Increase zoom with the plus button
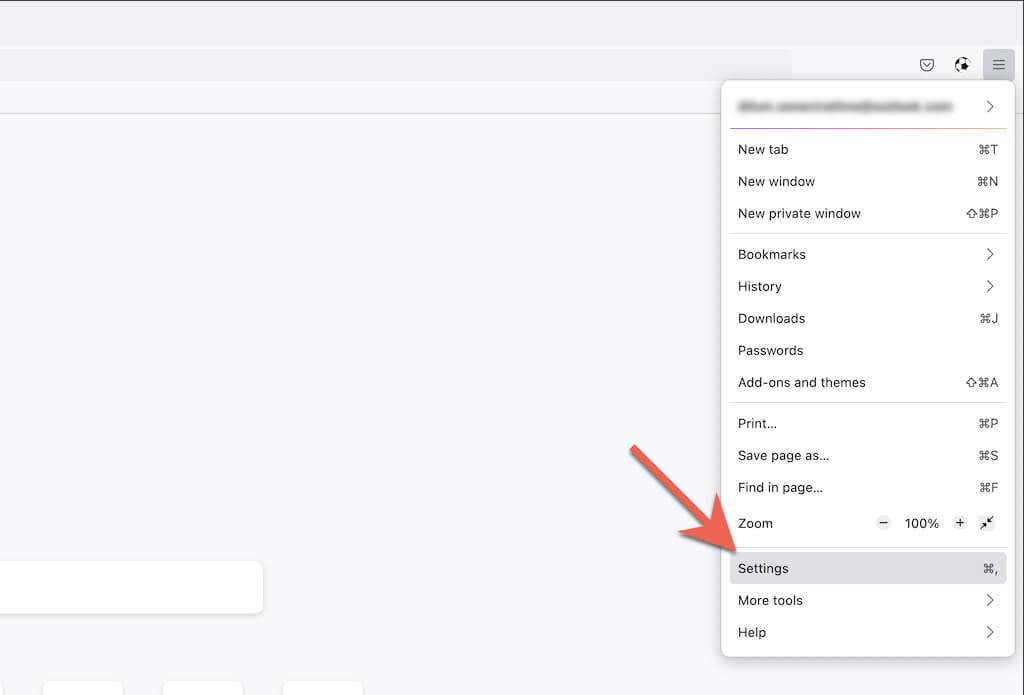This screenshot has width=1024, height=695. pyautogui.click(x=959, y=523)
